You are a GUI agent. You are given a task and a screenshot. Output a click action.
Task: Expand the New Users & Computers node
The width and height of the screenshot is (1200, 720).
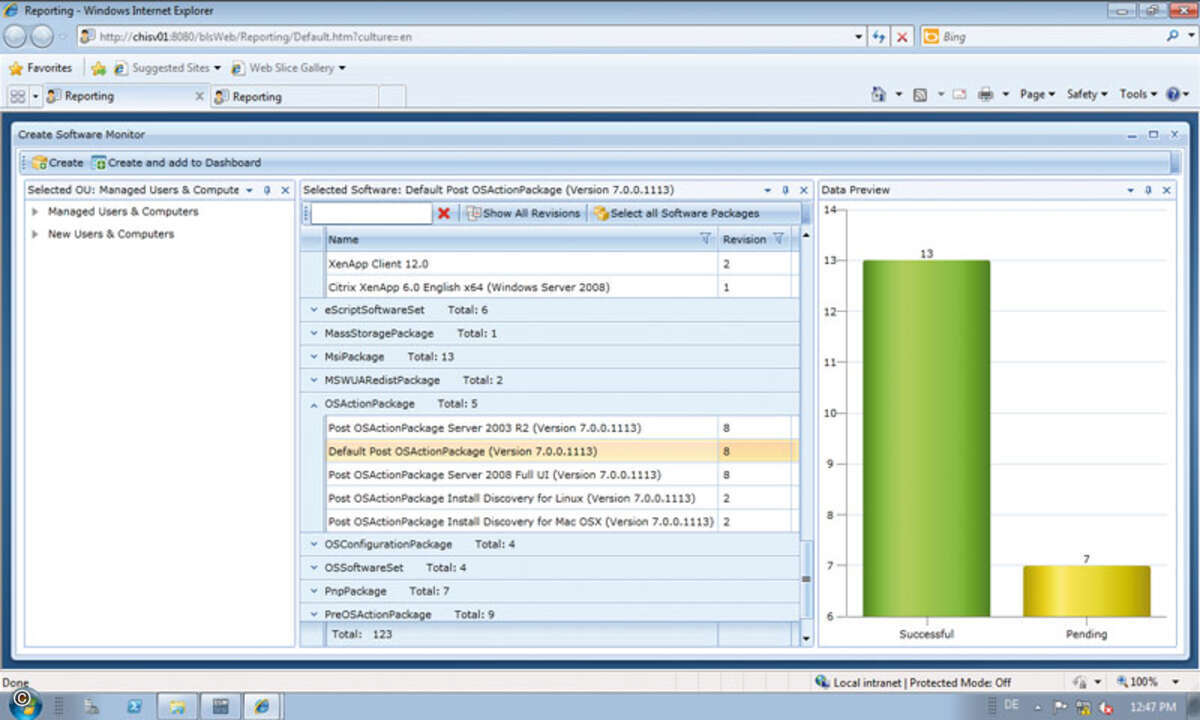click(x=35, y=234)
